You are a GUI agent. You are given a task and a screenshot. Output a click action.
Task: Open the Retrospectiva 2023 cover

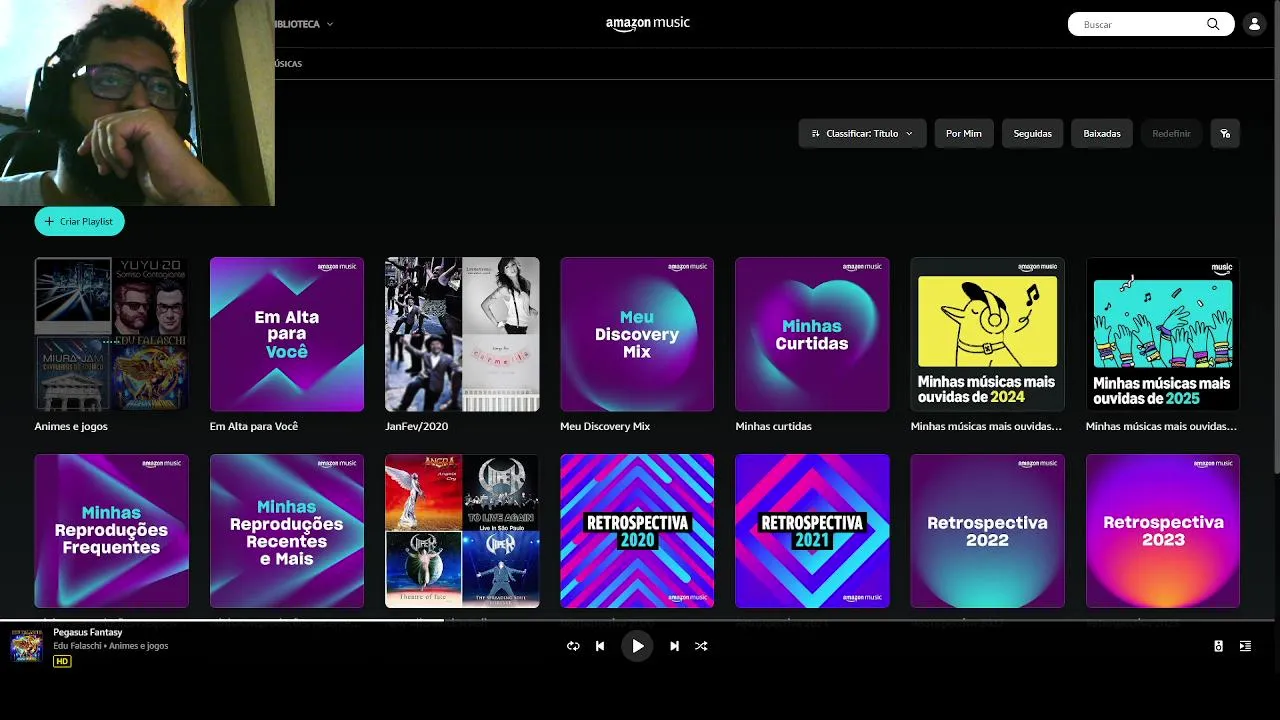1163,531
